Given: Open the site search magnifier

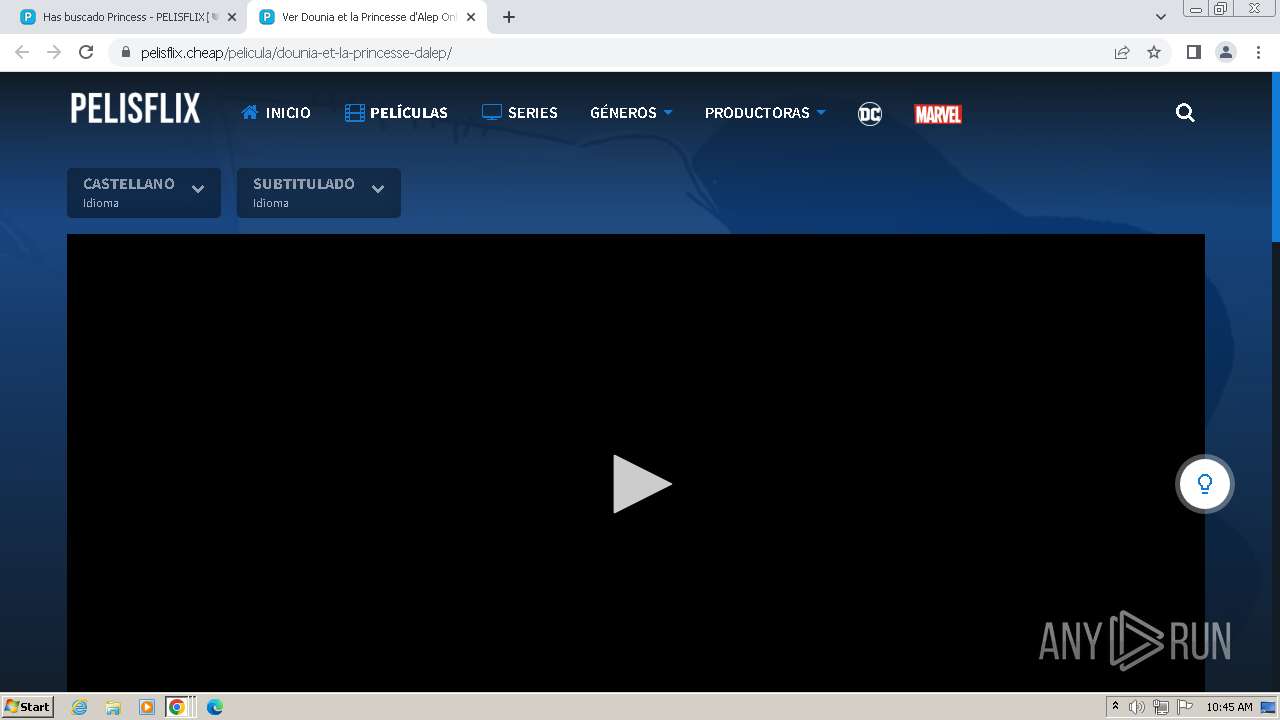Looking at the screenshot, I should (x=1185, y=113).
